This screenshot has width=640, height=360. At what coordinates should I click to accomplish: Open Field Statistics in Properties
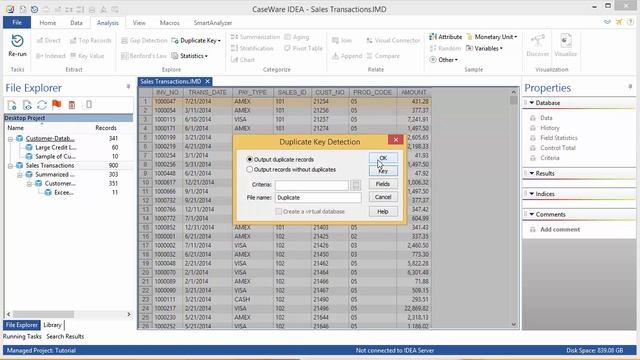point(559,138)
